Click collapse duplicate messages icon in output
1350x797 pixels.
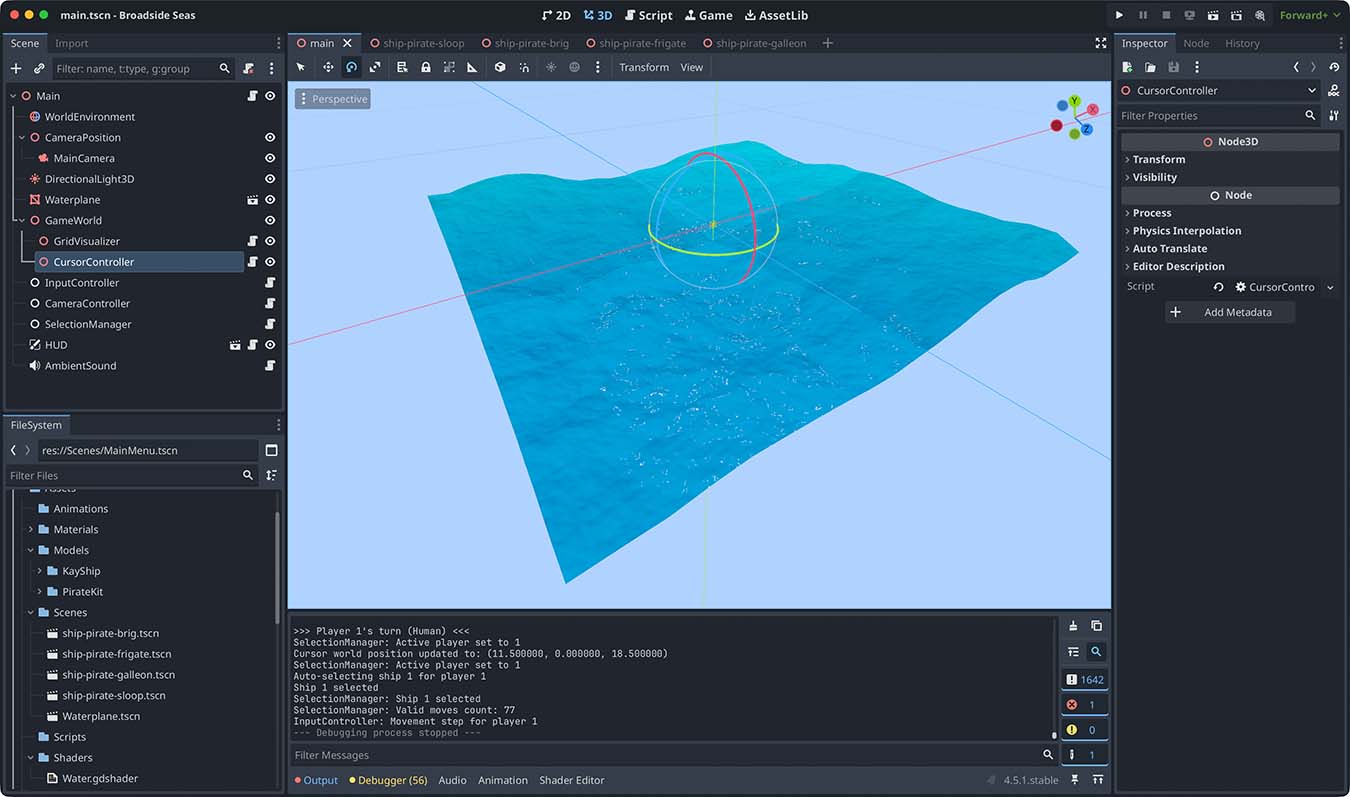(1073, 652)
